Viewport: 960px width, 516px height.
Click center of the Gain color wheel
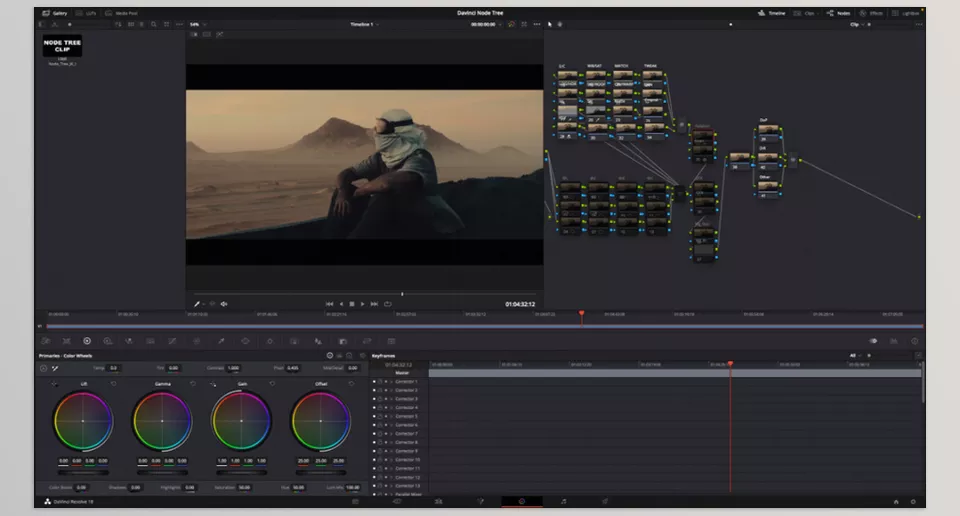coord(241,420)
